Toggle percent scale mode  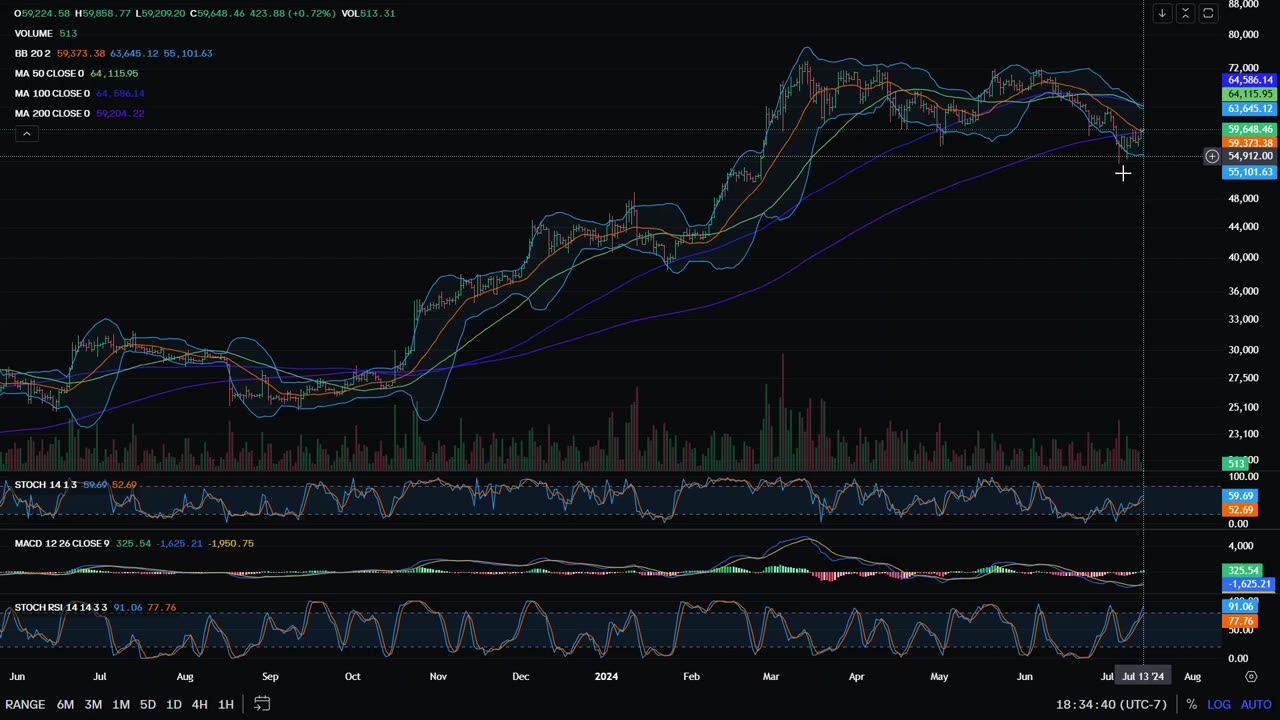click(1191, 705)
